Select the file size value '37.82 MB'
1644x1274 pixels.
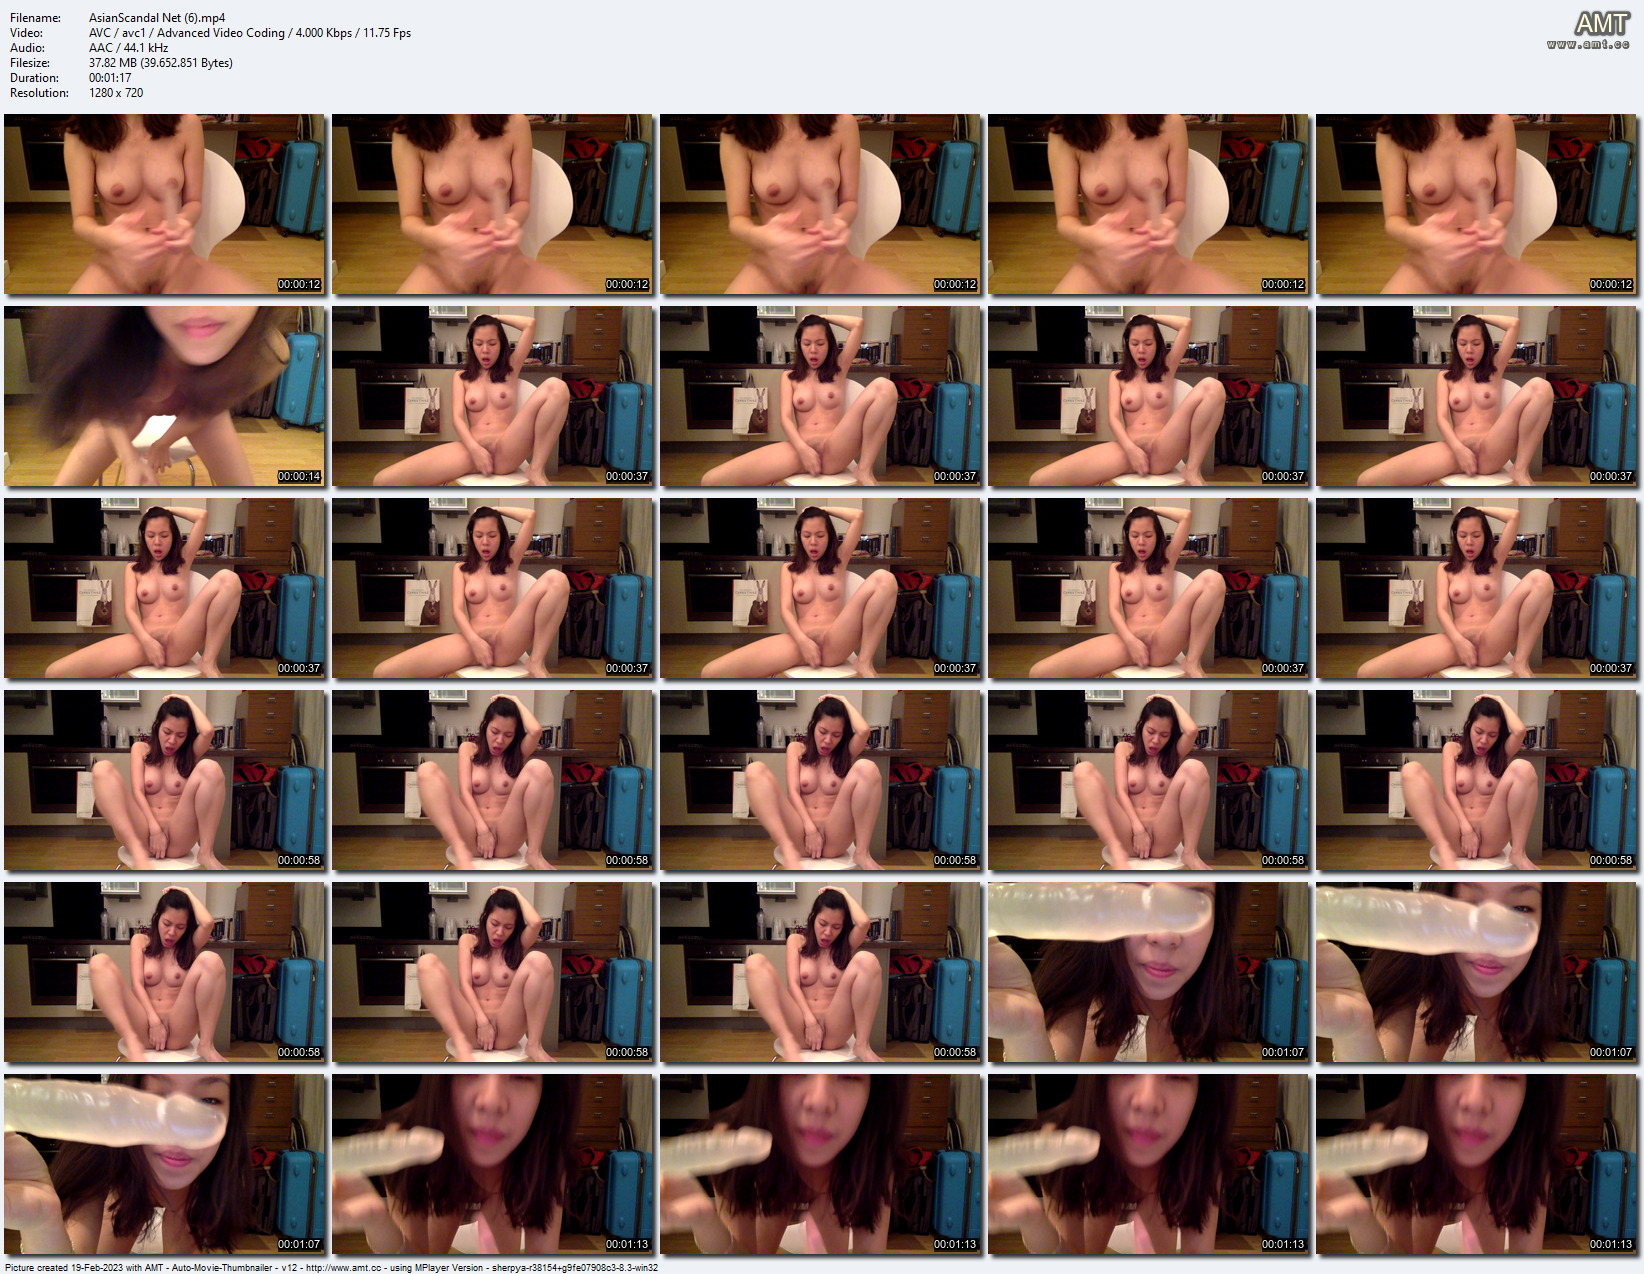pos(114,63)
